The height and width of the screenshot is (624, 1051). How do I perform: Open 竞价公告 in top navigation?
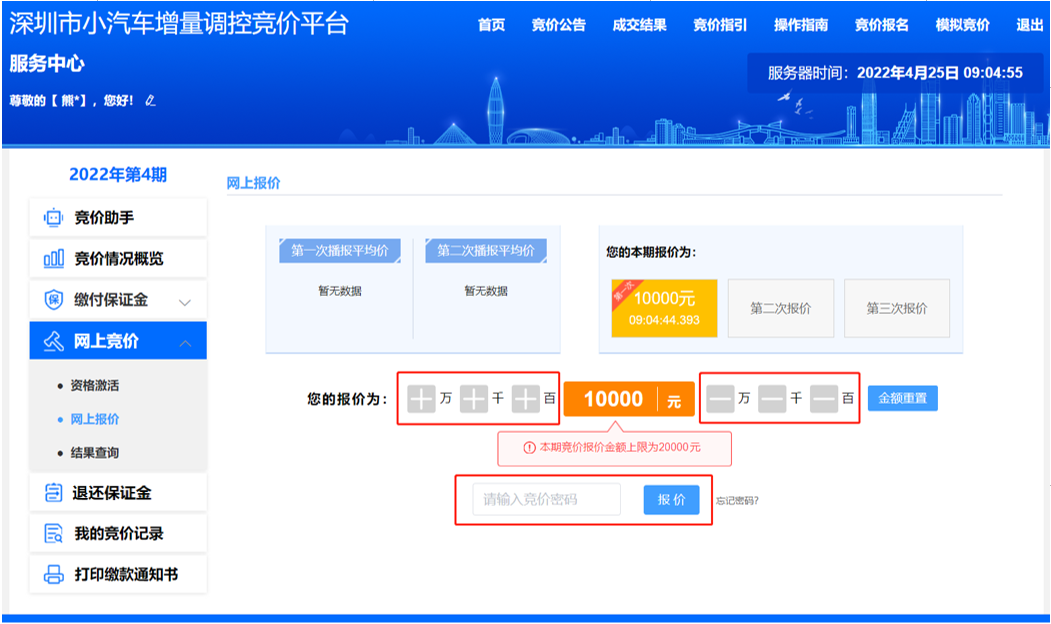[x=558, y=25]
